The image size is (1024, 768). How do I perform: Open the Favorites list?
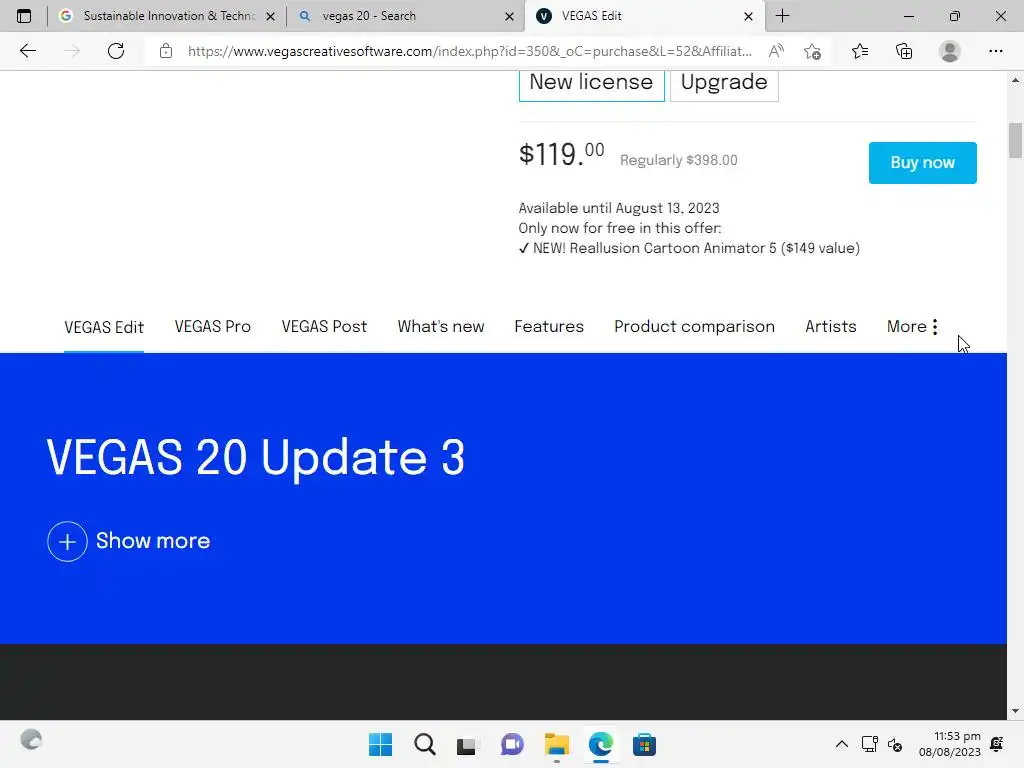click(x=860, y=51)
